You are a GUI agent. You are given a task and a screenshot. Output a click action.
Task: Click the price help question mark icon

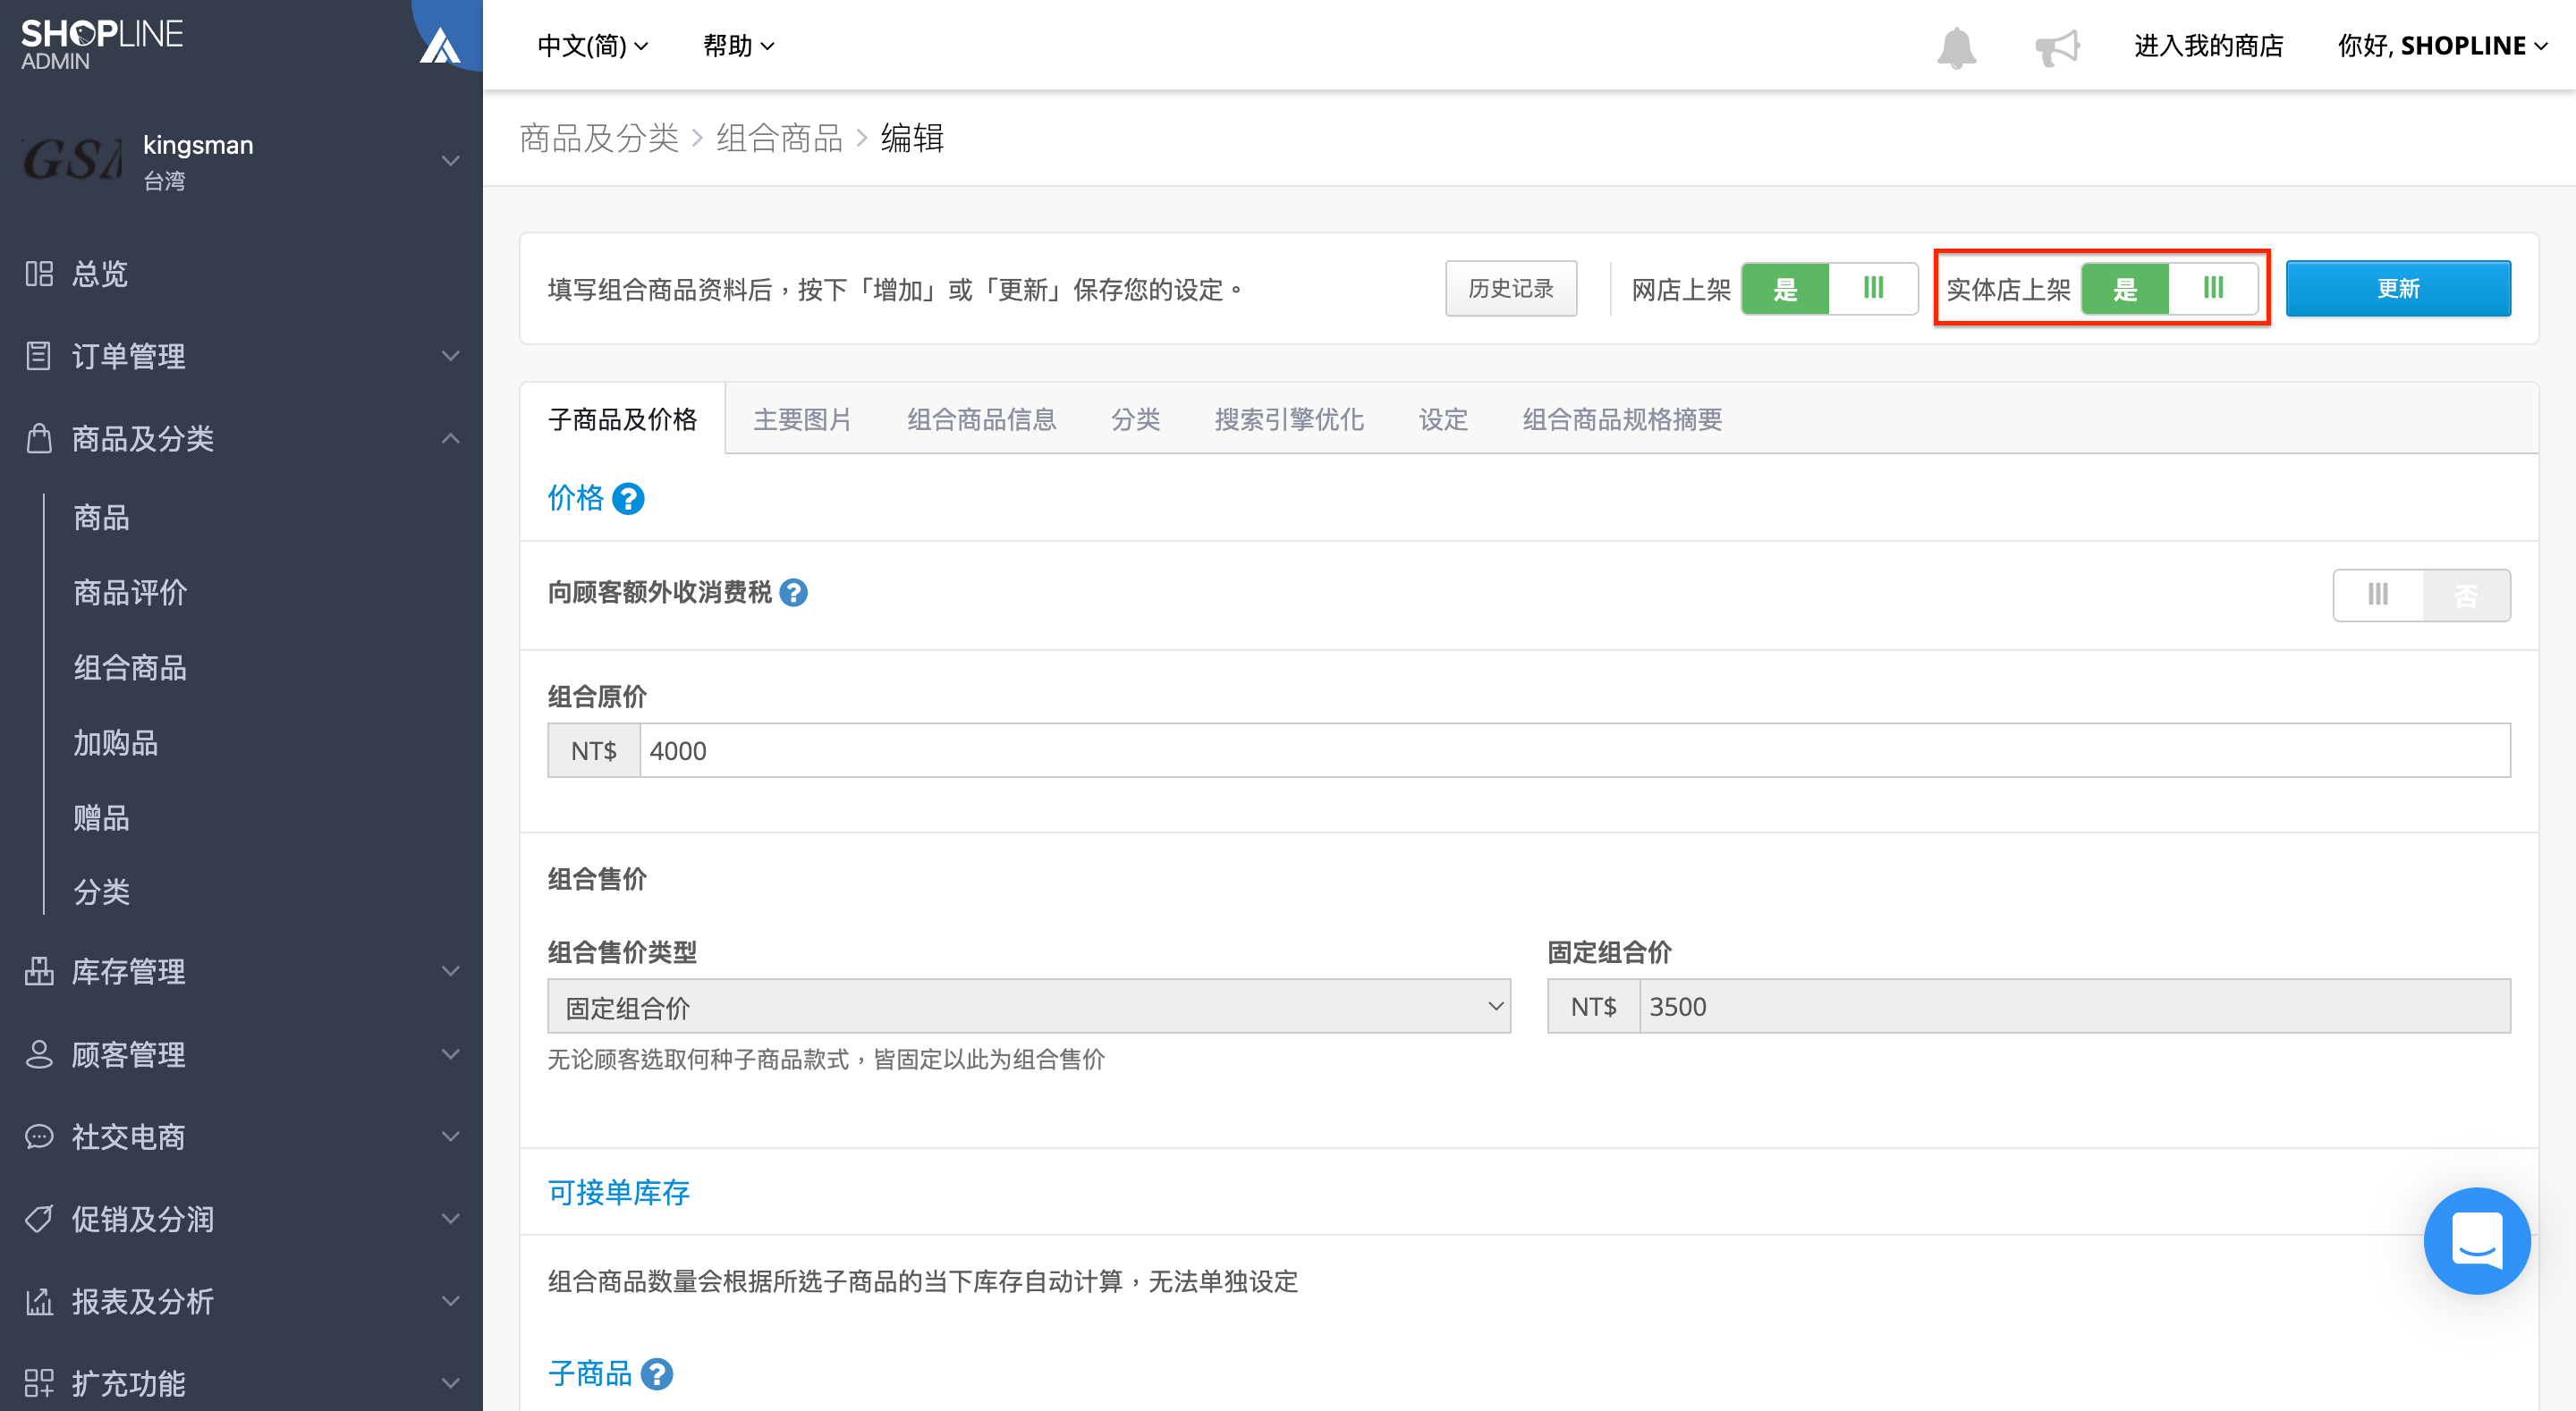tap(628, 498)
